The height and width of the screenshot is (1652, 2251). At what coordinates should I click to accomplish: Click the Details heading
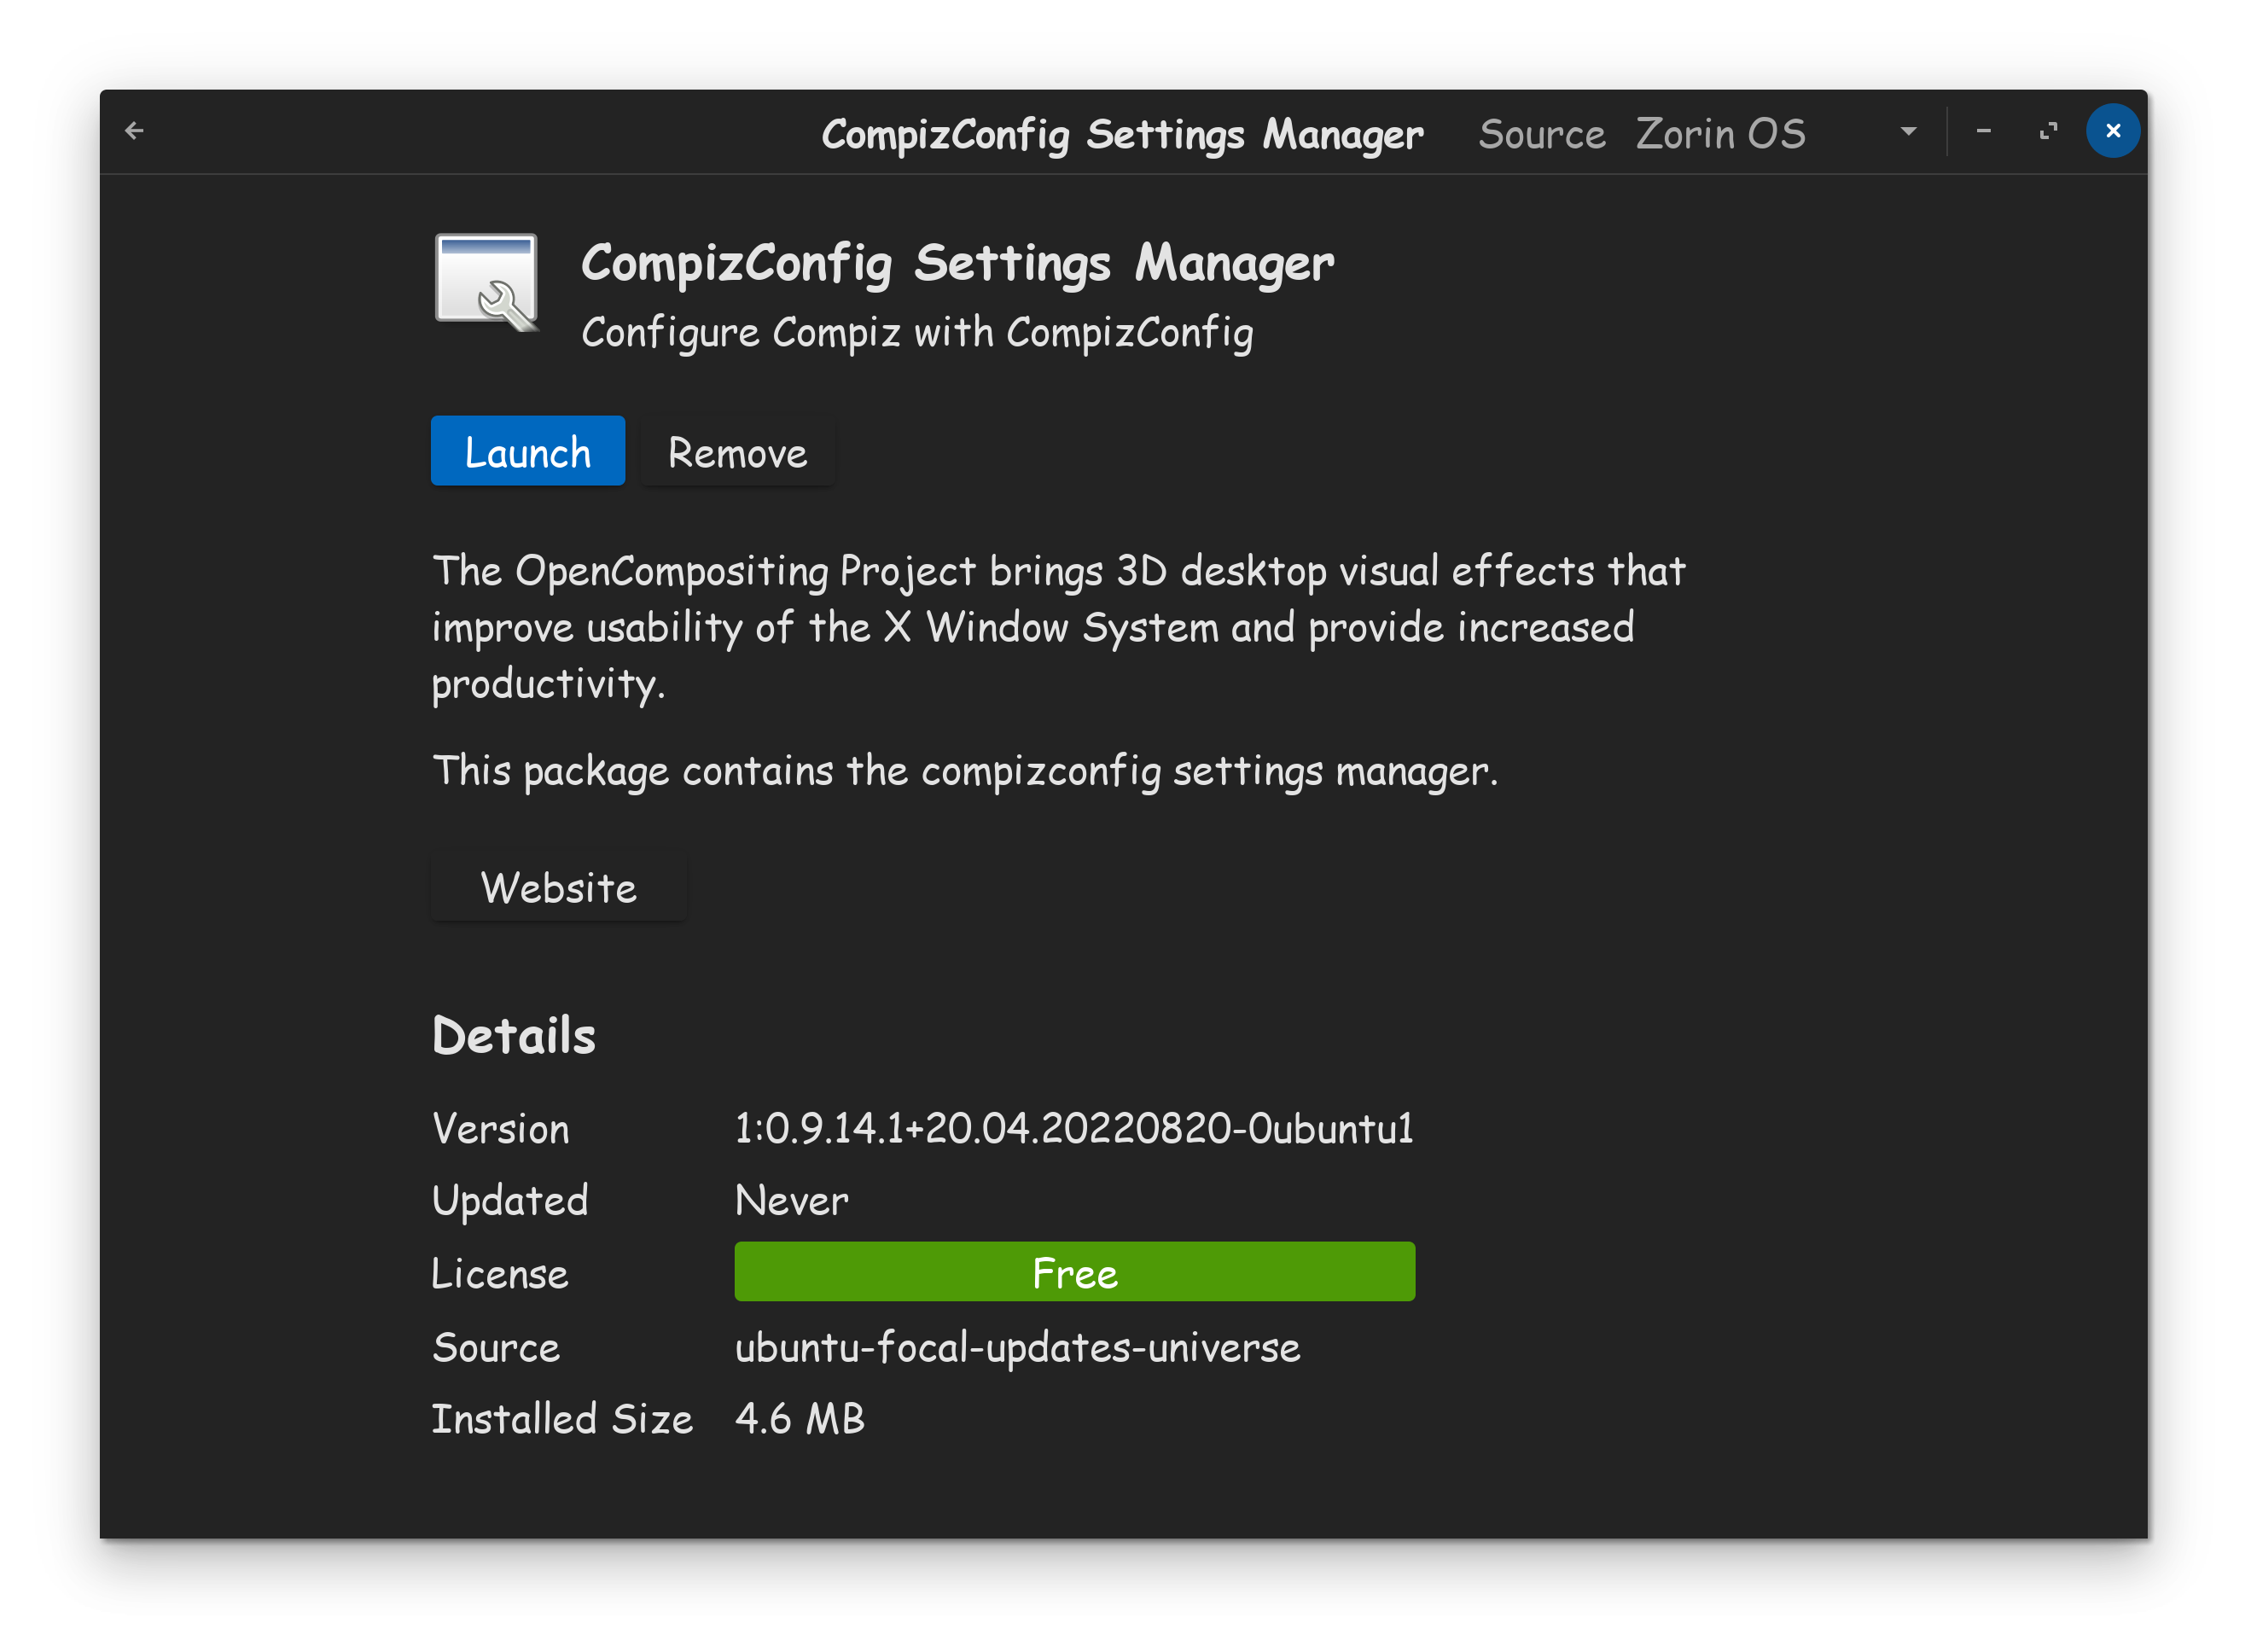514,1036
